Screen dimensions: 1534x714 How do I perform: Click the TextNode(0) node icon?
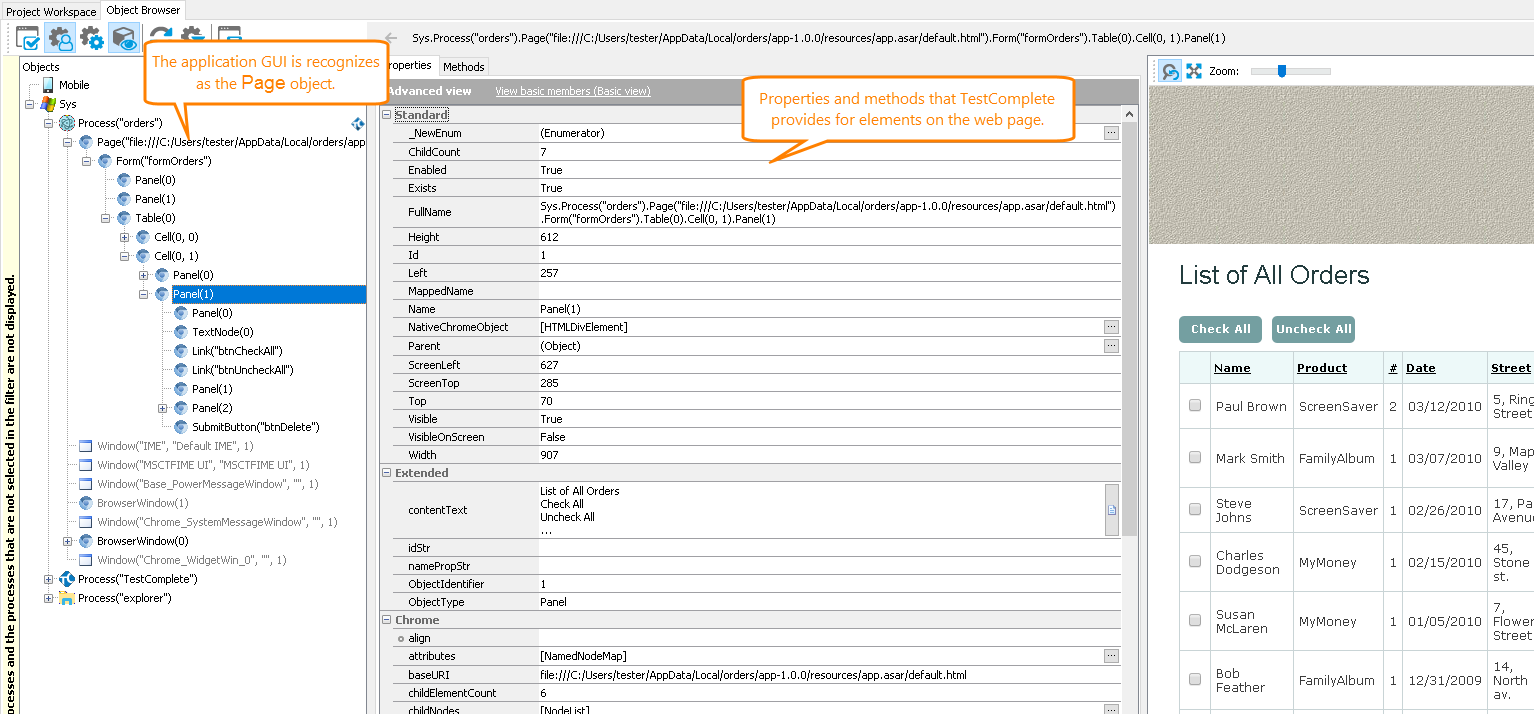point(181,332)
